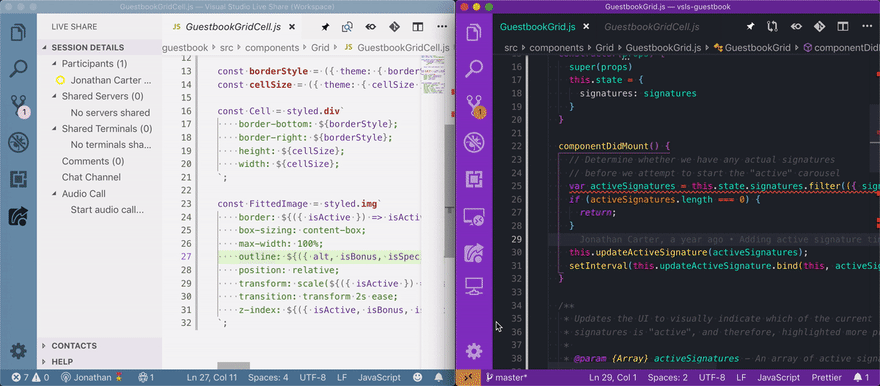Click the feedback smiley in status bar
Viewport: 880px width, 386px height.
tap(418, 378)
